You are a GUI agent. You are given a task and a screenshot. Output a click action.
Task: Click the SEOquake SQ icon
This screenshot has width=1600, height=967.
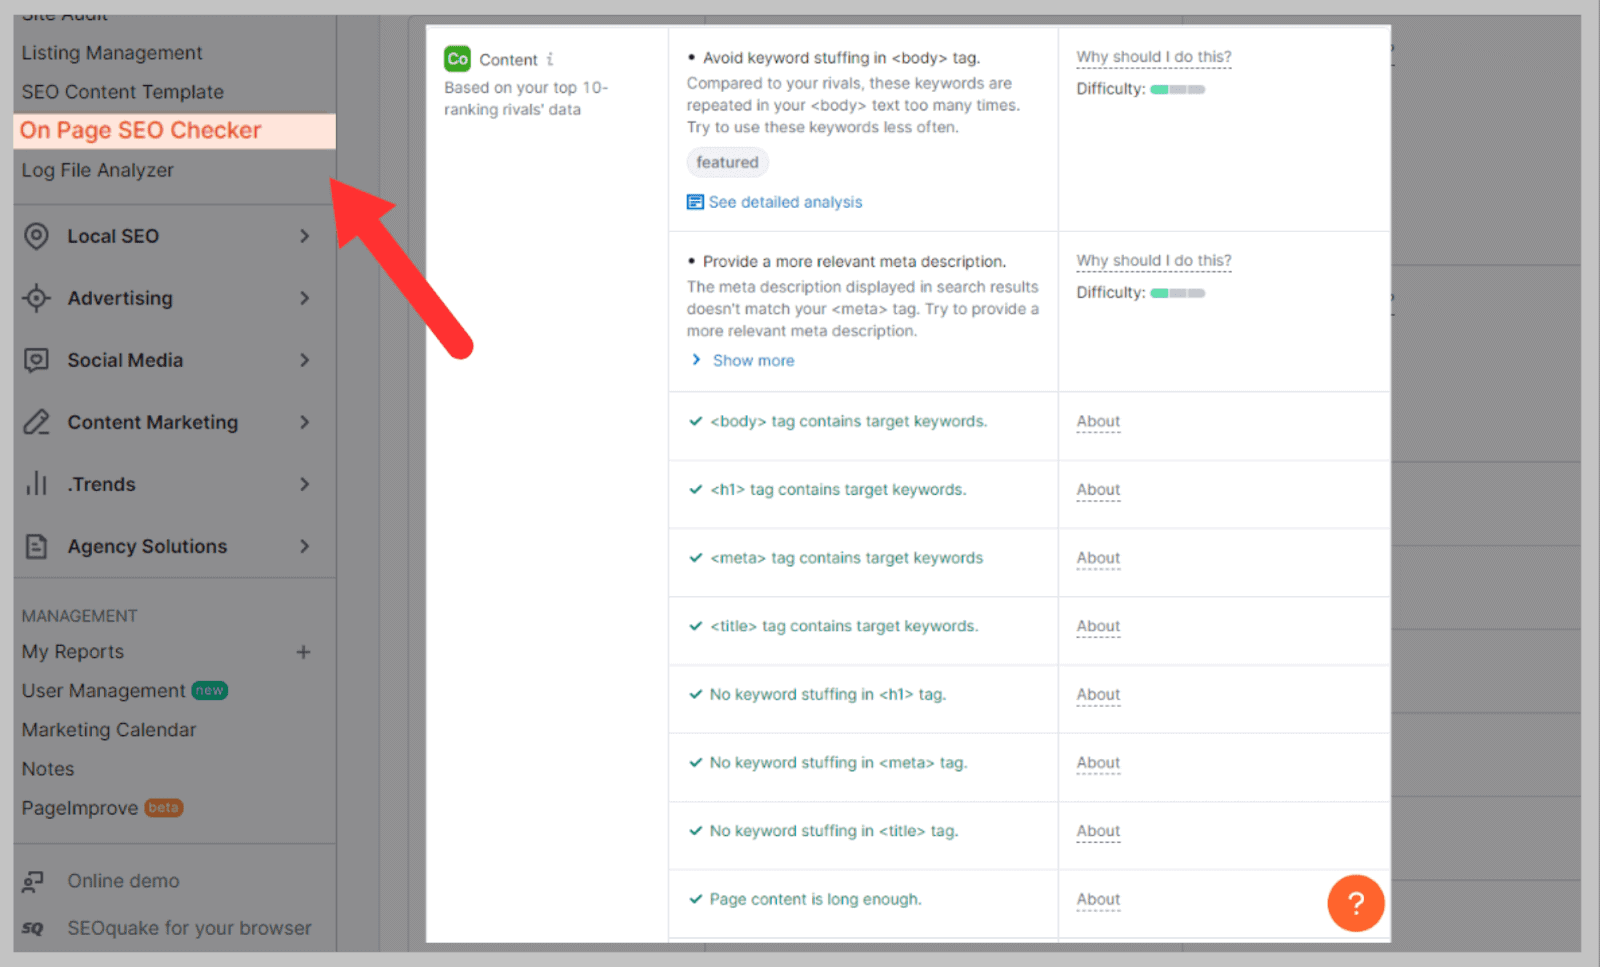(x=33, y=928)
